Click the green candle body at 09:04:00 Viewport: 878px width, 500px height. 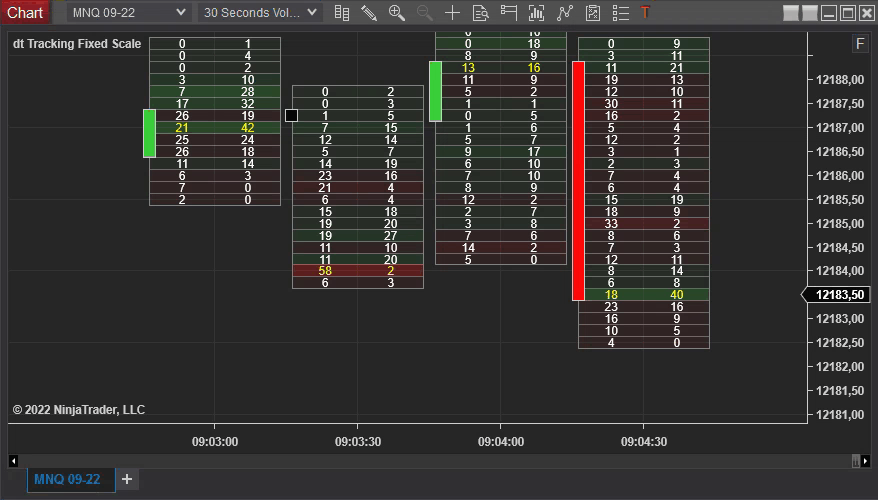click(x=436, y=91)
